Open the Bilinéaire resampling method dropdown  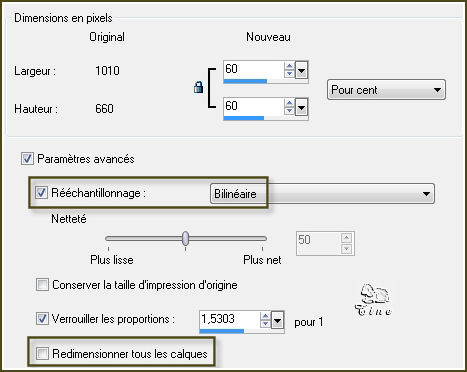[322, 194]
